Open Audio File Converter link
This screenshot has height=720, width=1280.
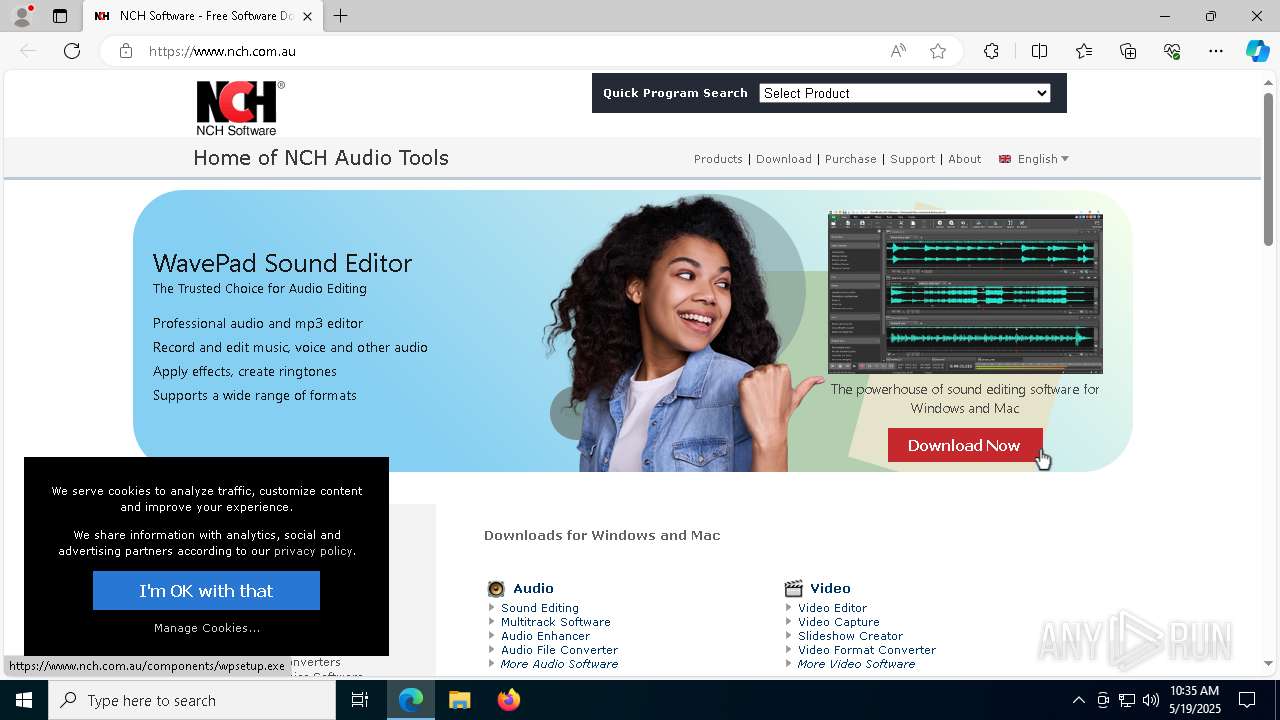click(560, 650)
